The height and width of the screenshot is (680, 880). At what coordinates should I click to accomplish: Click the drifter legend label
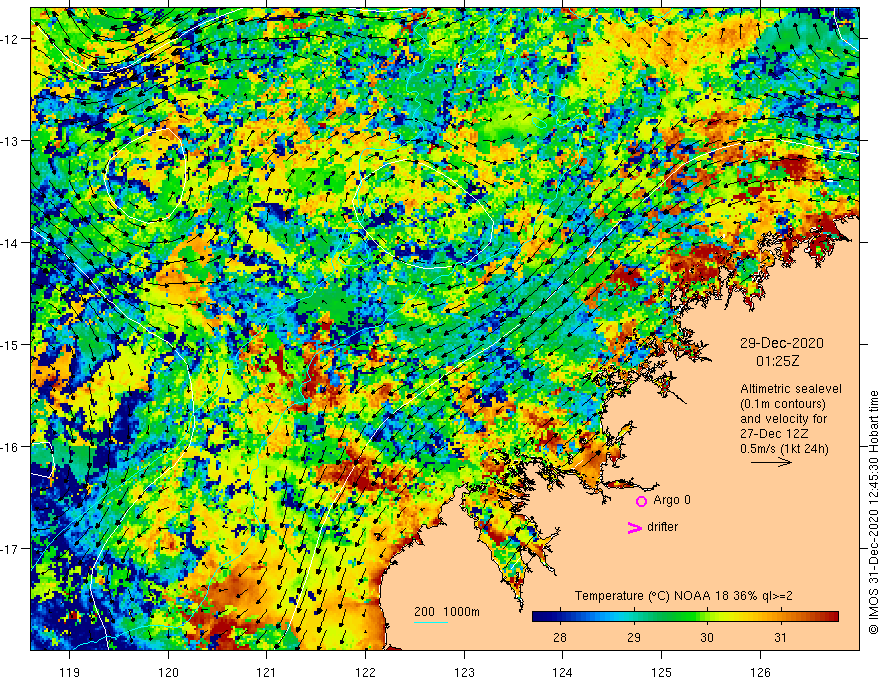click(x=662, y=527)
